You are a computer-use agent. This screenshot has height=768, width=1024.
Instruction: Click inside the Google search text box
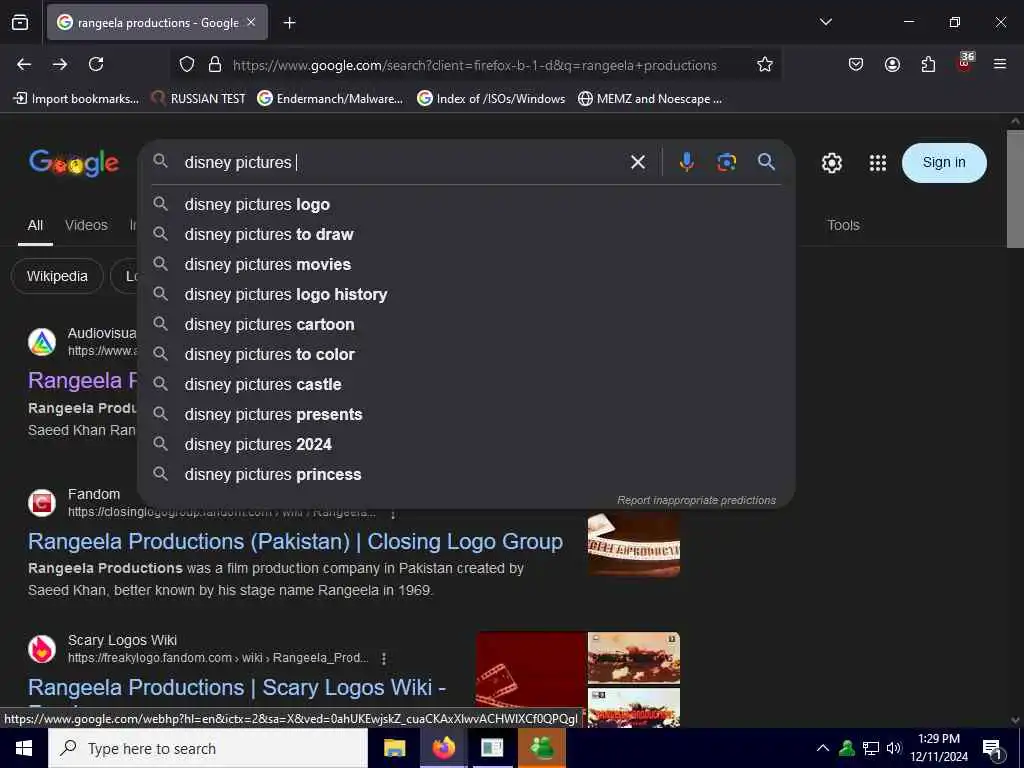click(x=398, y=162)
